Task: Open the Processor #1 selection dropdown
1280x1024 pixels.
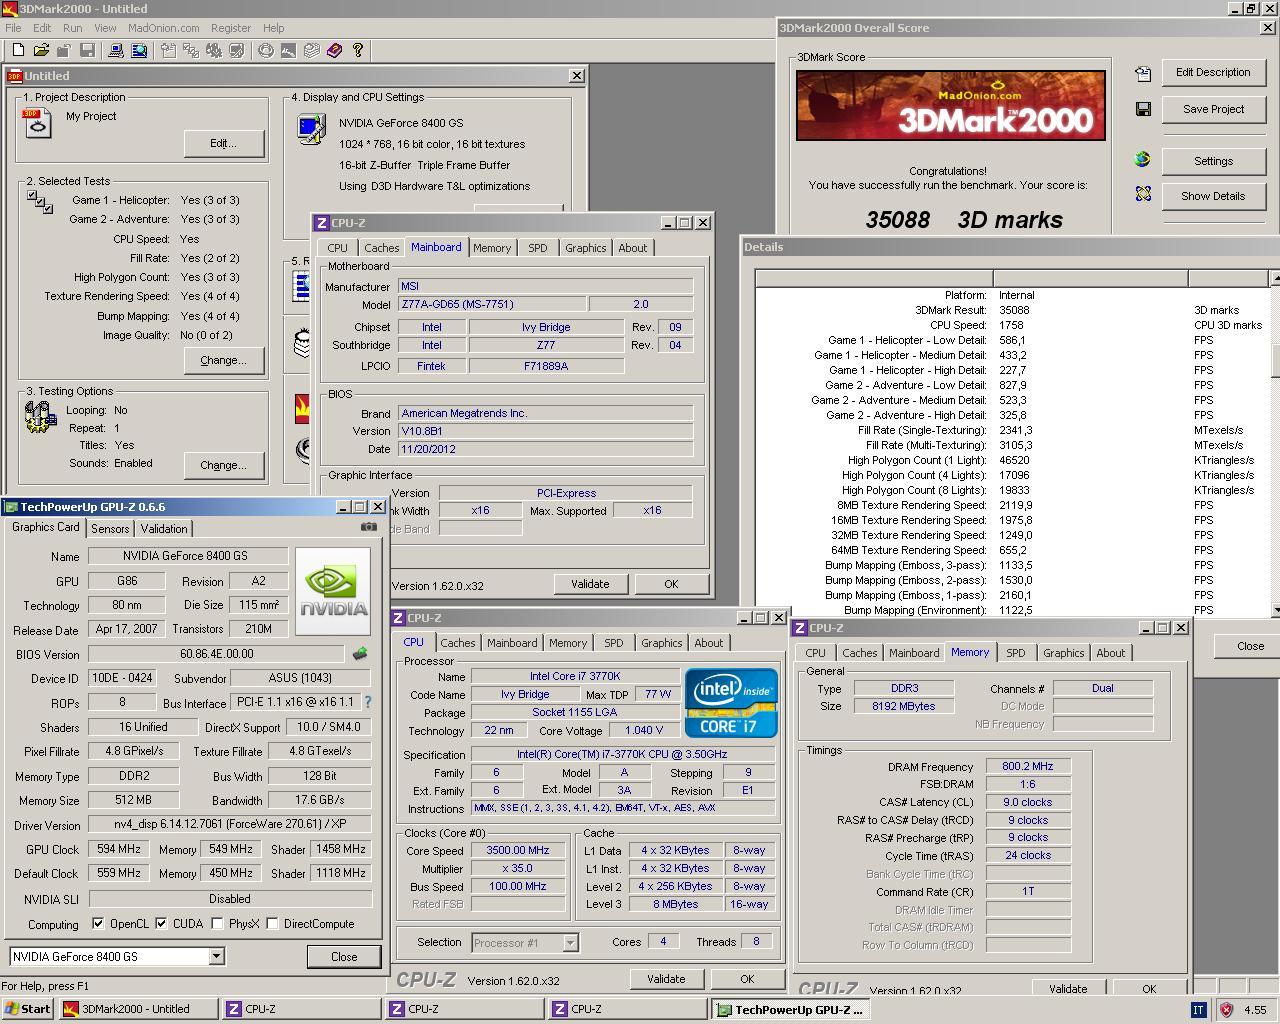Action: 570,942
